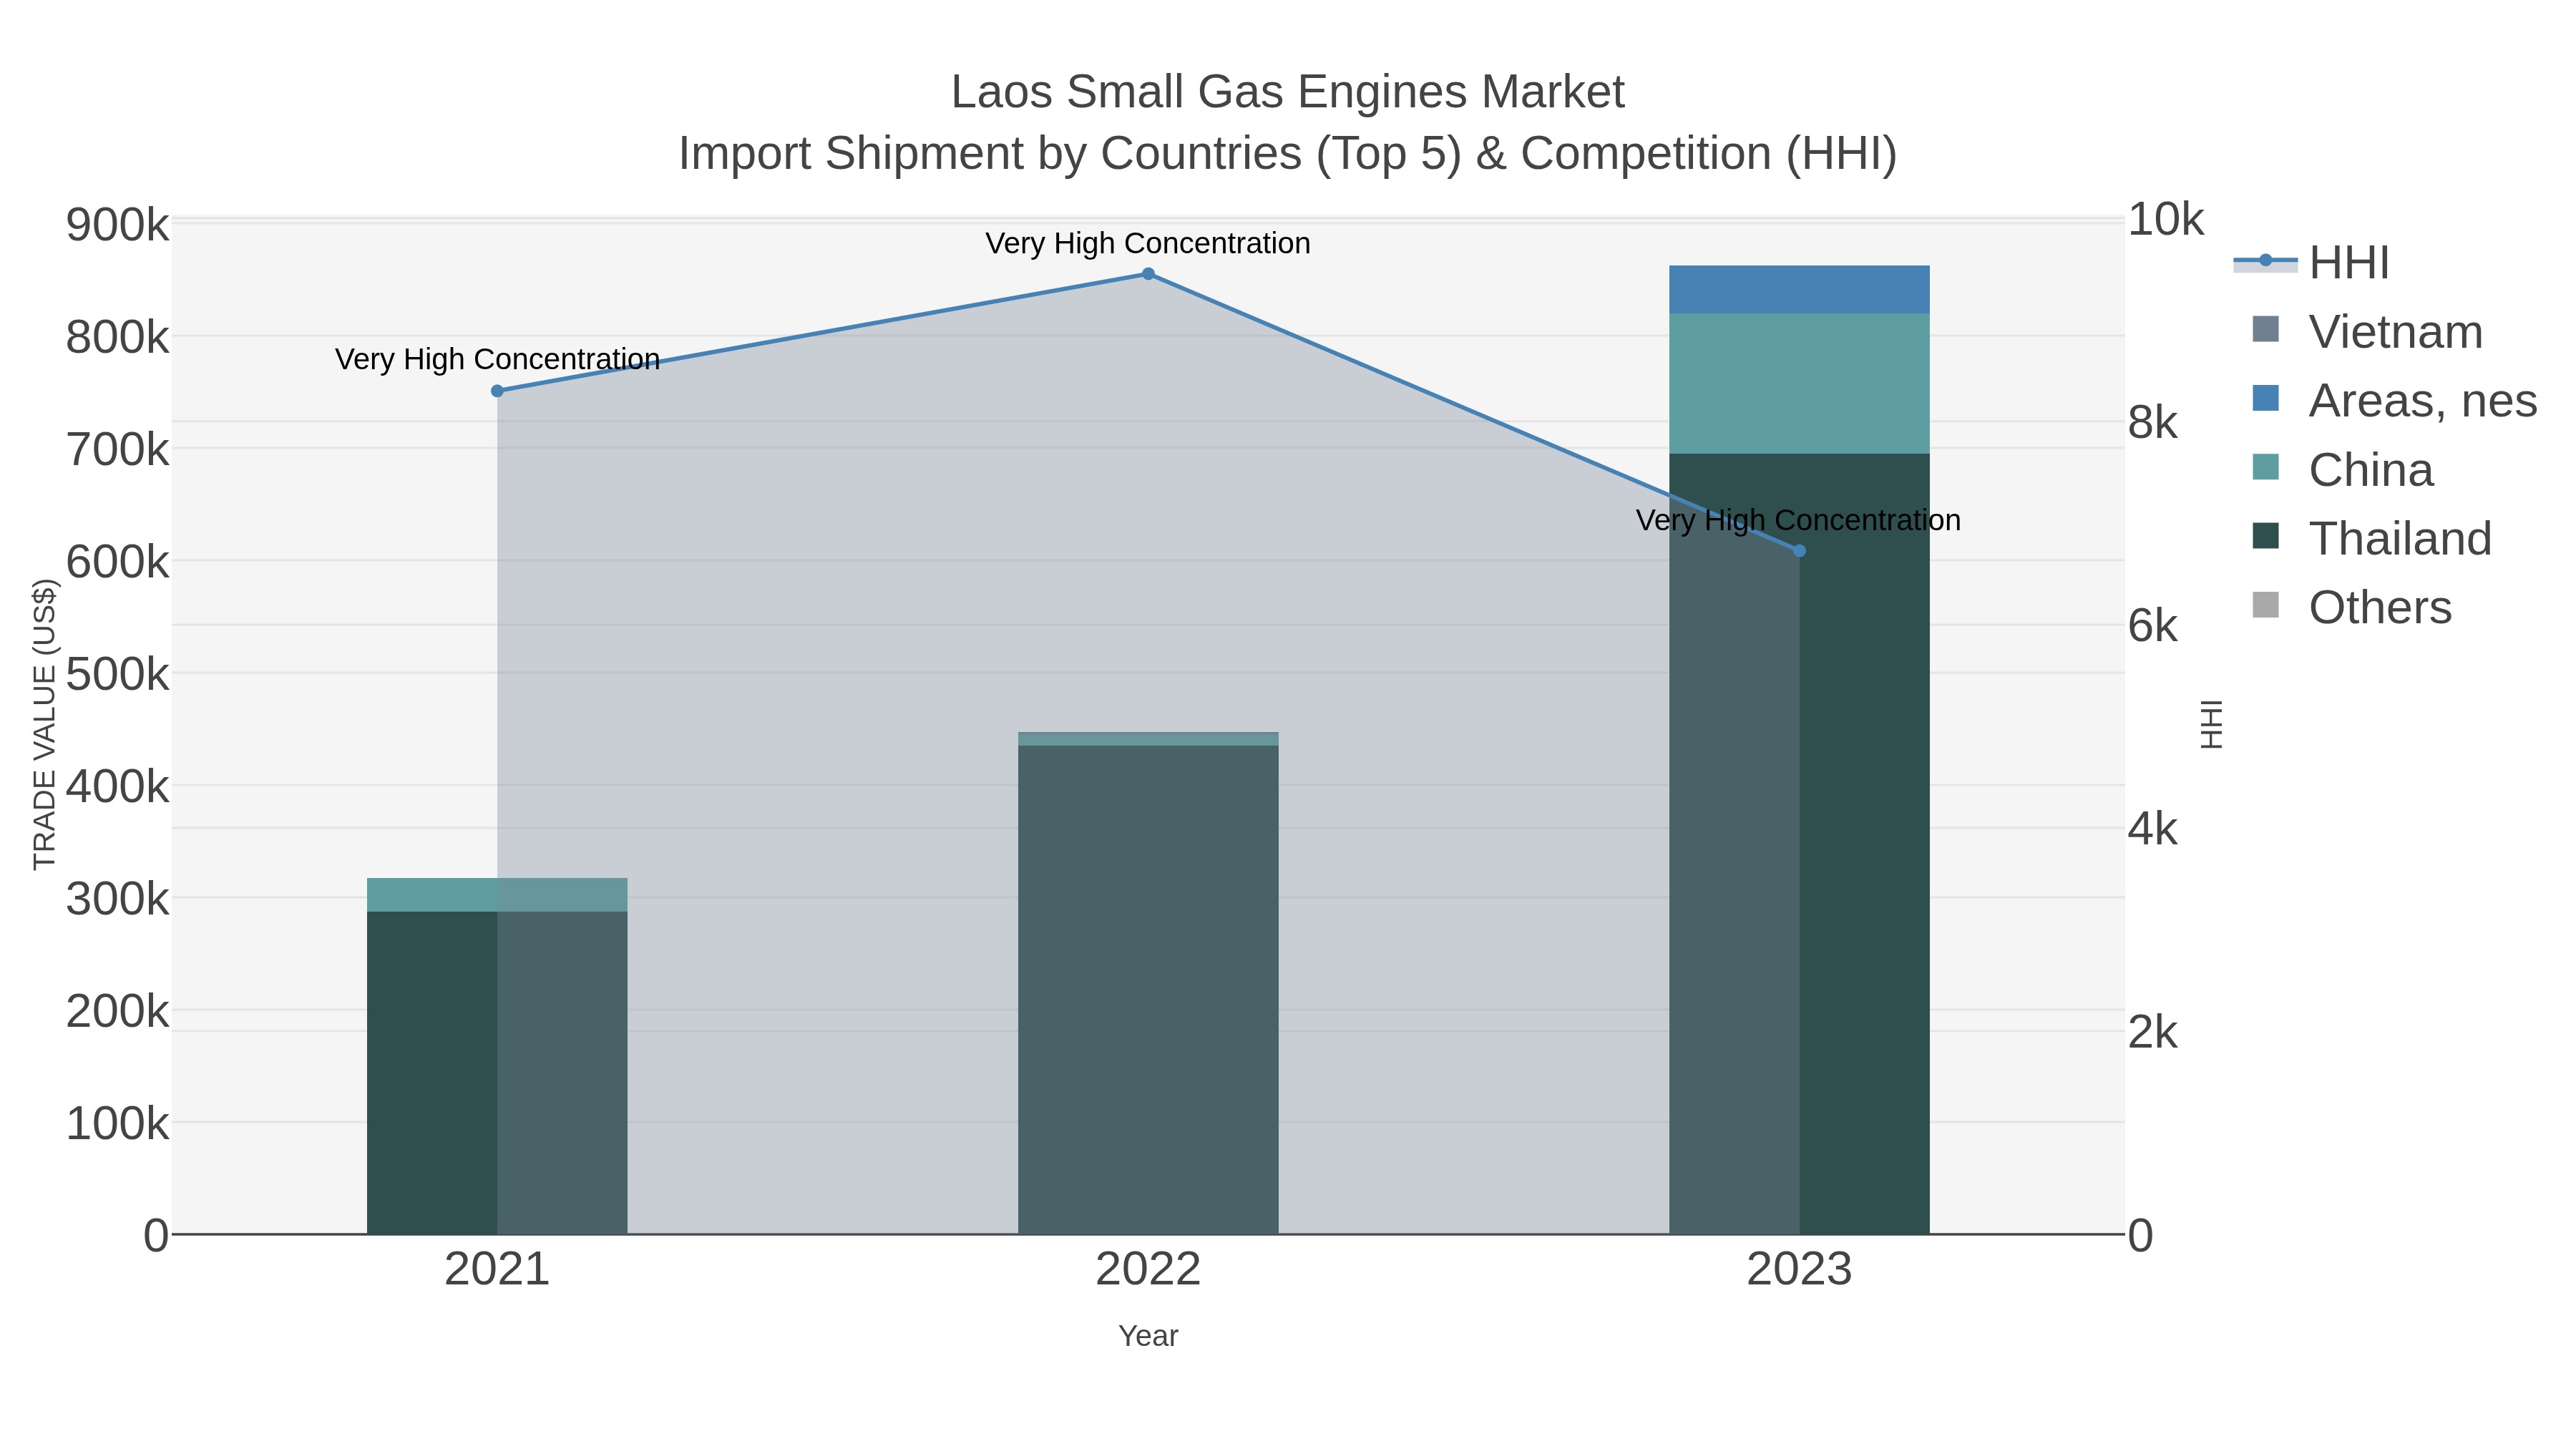Click the Year axis title
The height and width of the screenshot is (1449, 2576).
point(1148,1336)
